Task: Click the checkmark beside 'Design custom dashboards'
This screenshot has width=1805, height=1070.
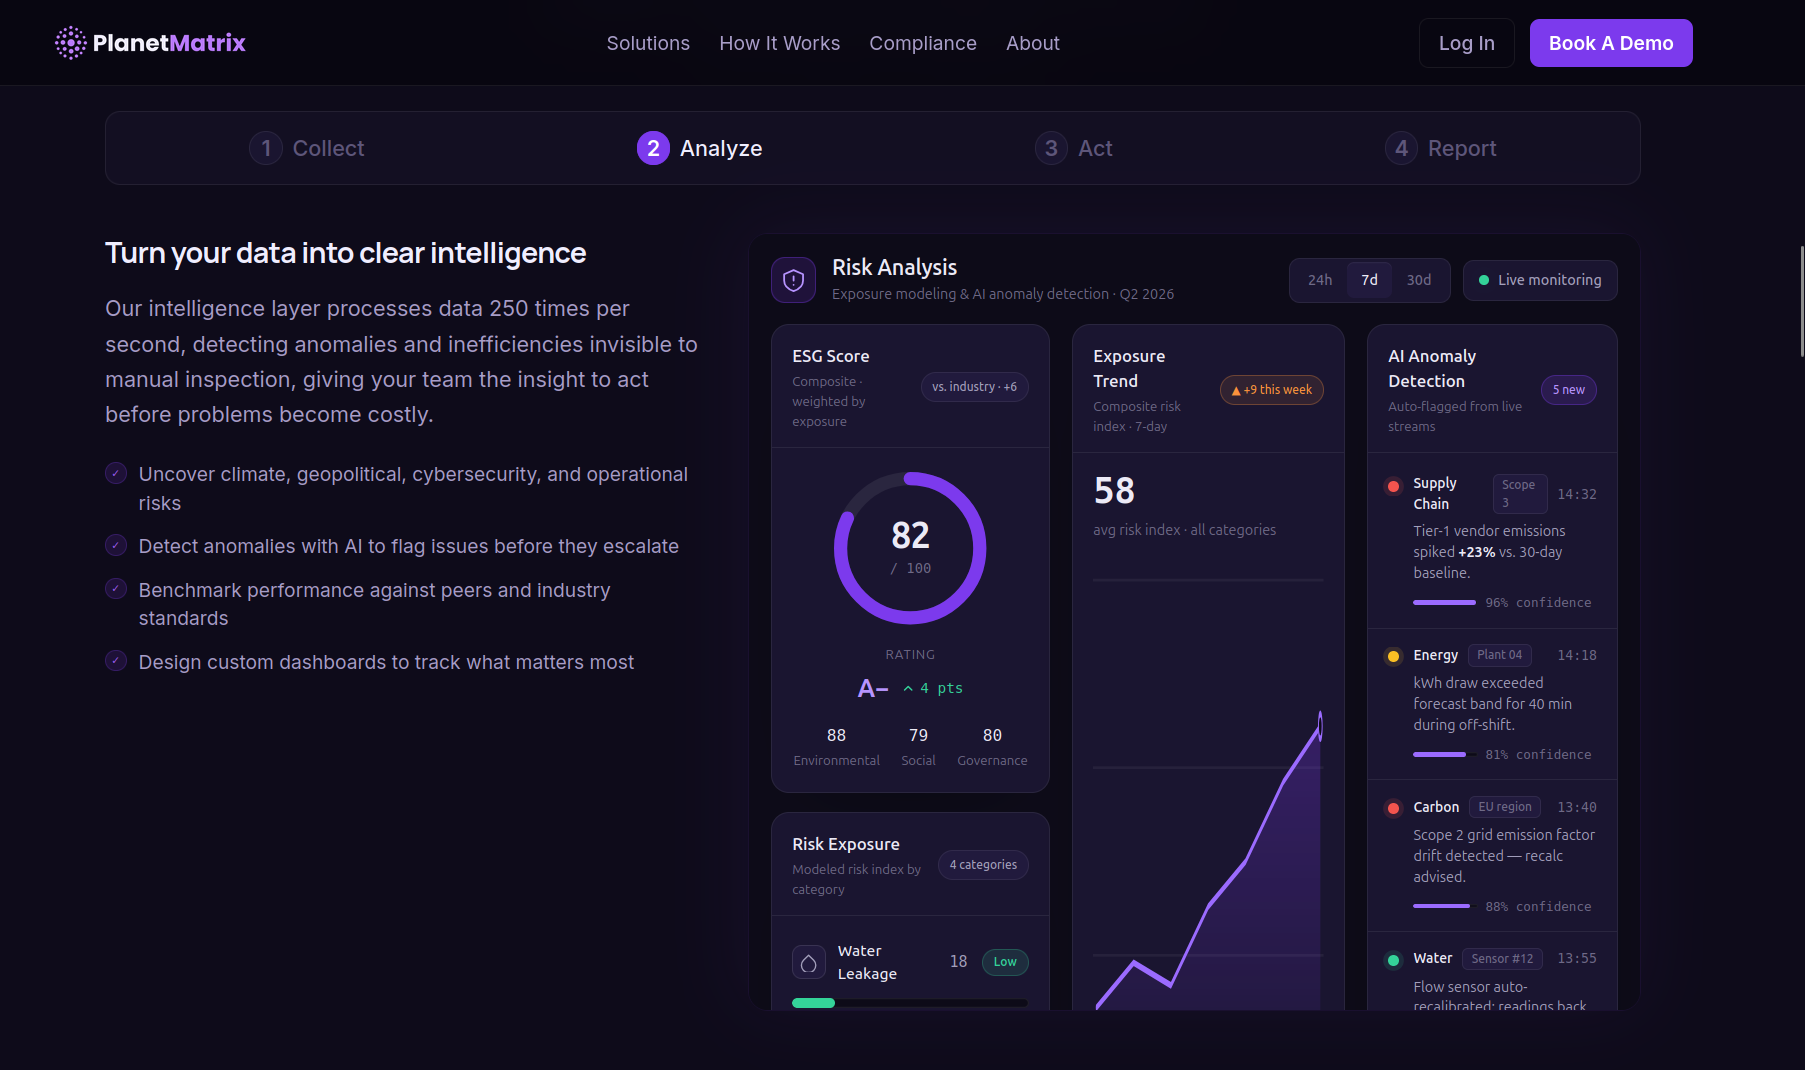Action: (x=116, y=660)
